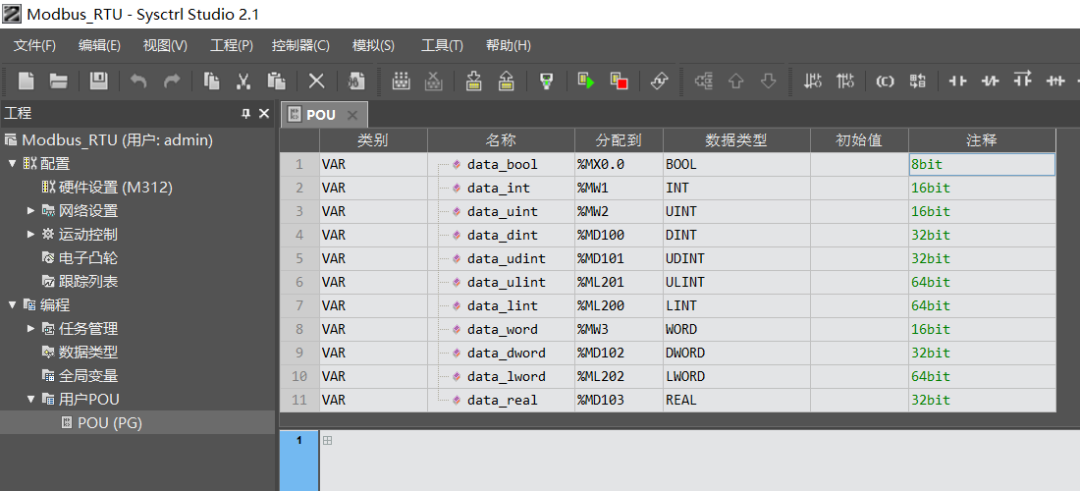Open the 控制器(C) menu
This screenshot has width=1080, height=491.
[301, 45]
